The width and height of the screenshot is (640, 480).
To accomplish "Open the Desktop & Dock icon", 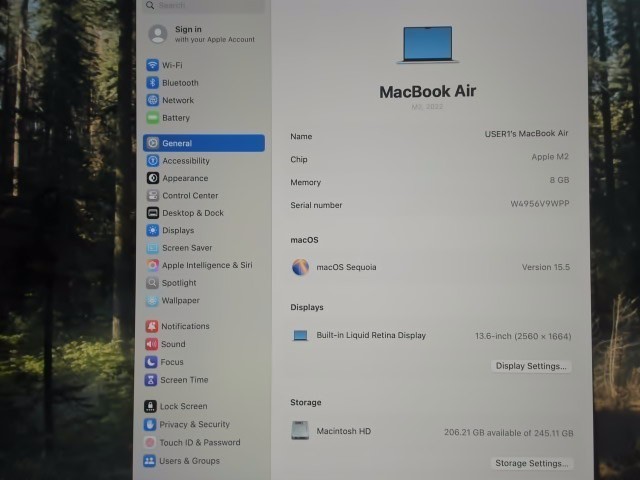I will click(x=153, y=213).
